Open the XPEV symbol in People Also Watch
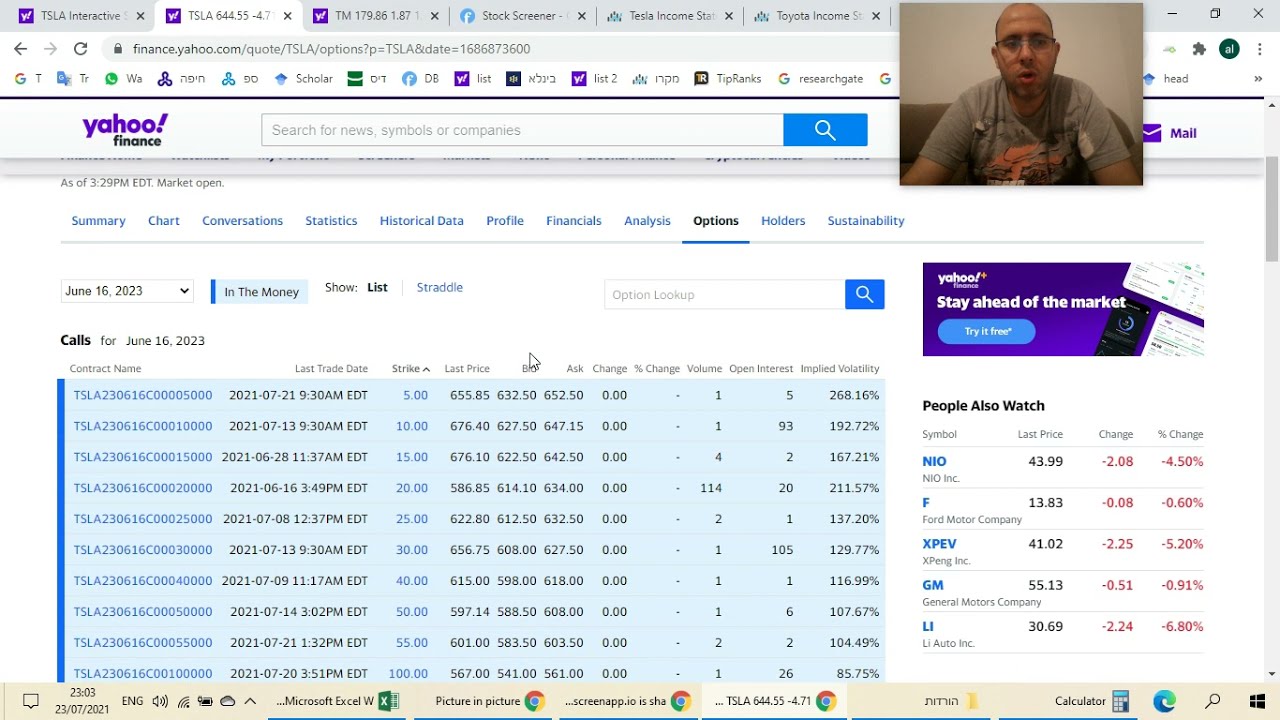The height and width of the screenshot is (720, 1280). 939,544
